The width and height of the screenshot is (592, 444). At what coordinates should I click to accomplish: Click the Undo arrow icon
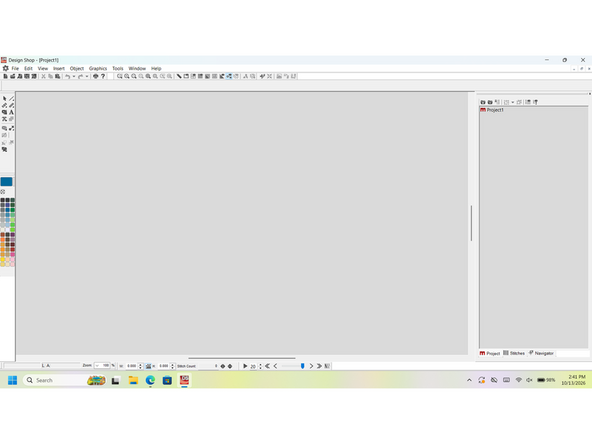[x=67, y=76]
